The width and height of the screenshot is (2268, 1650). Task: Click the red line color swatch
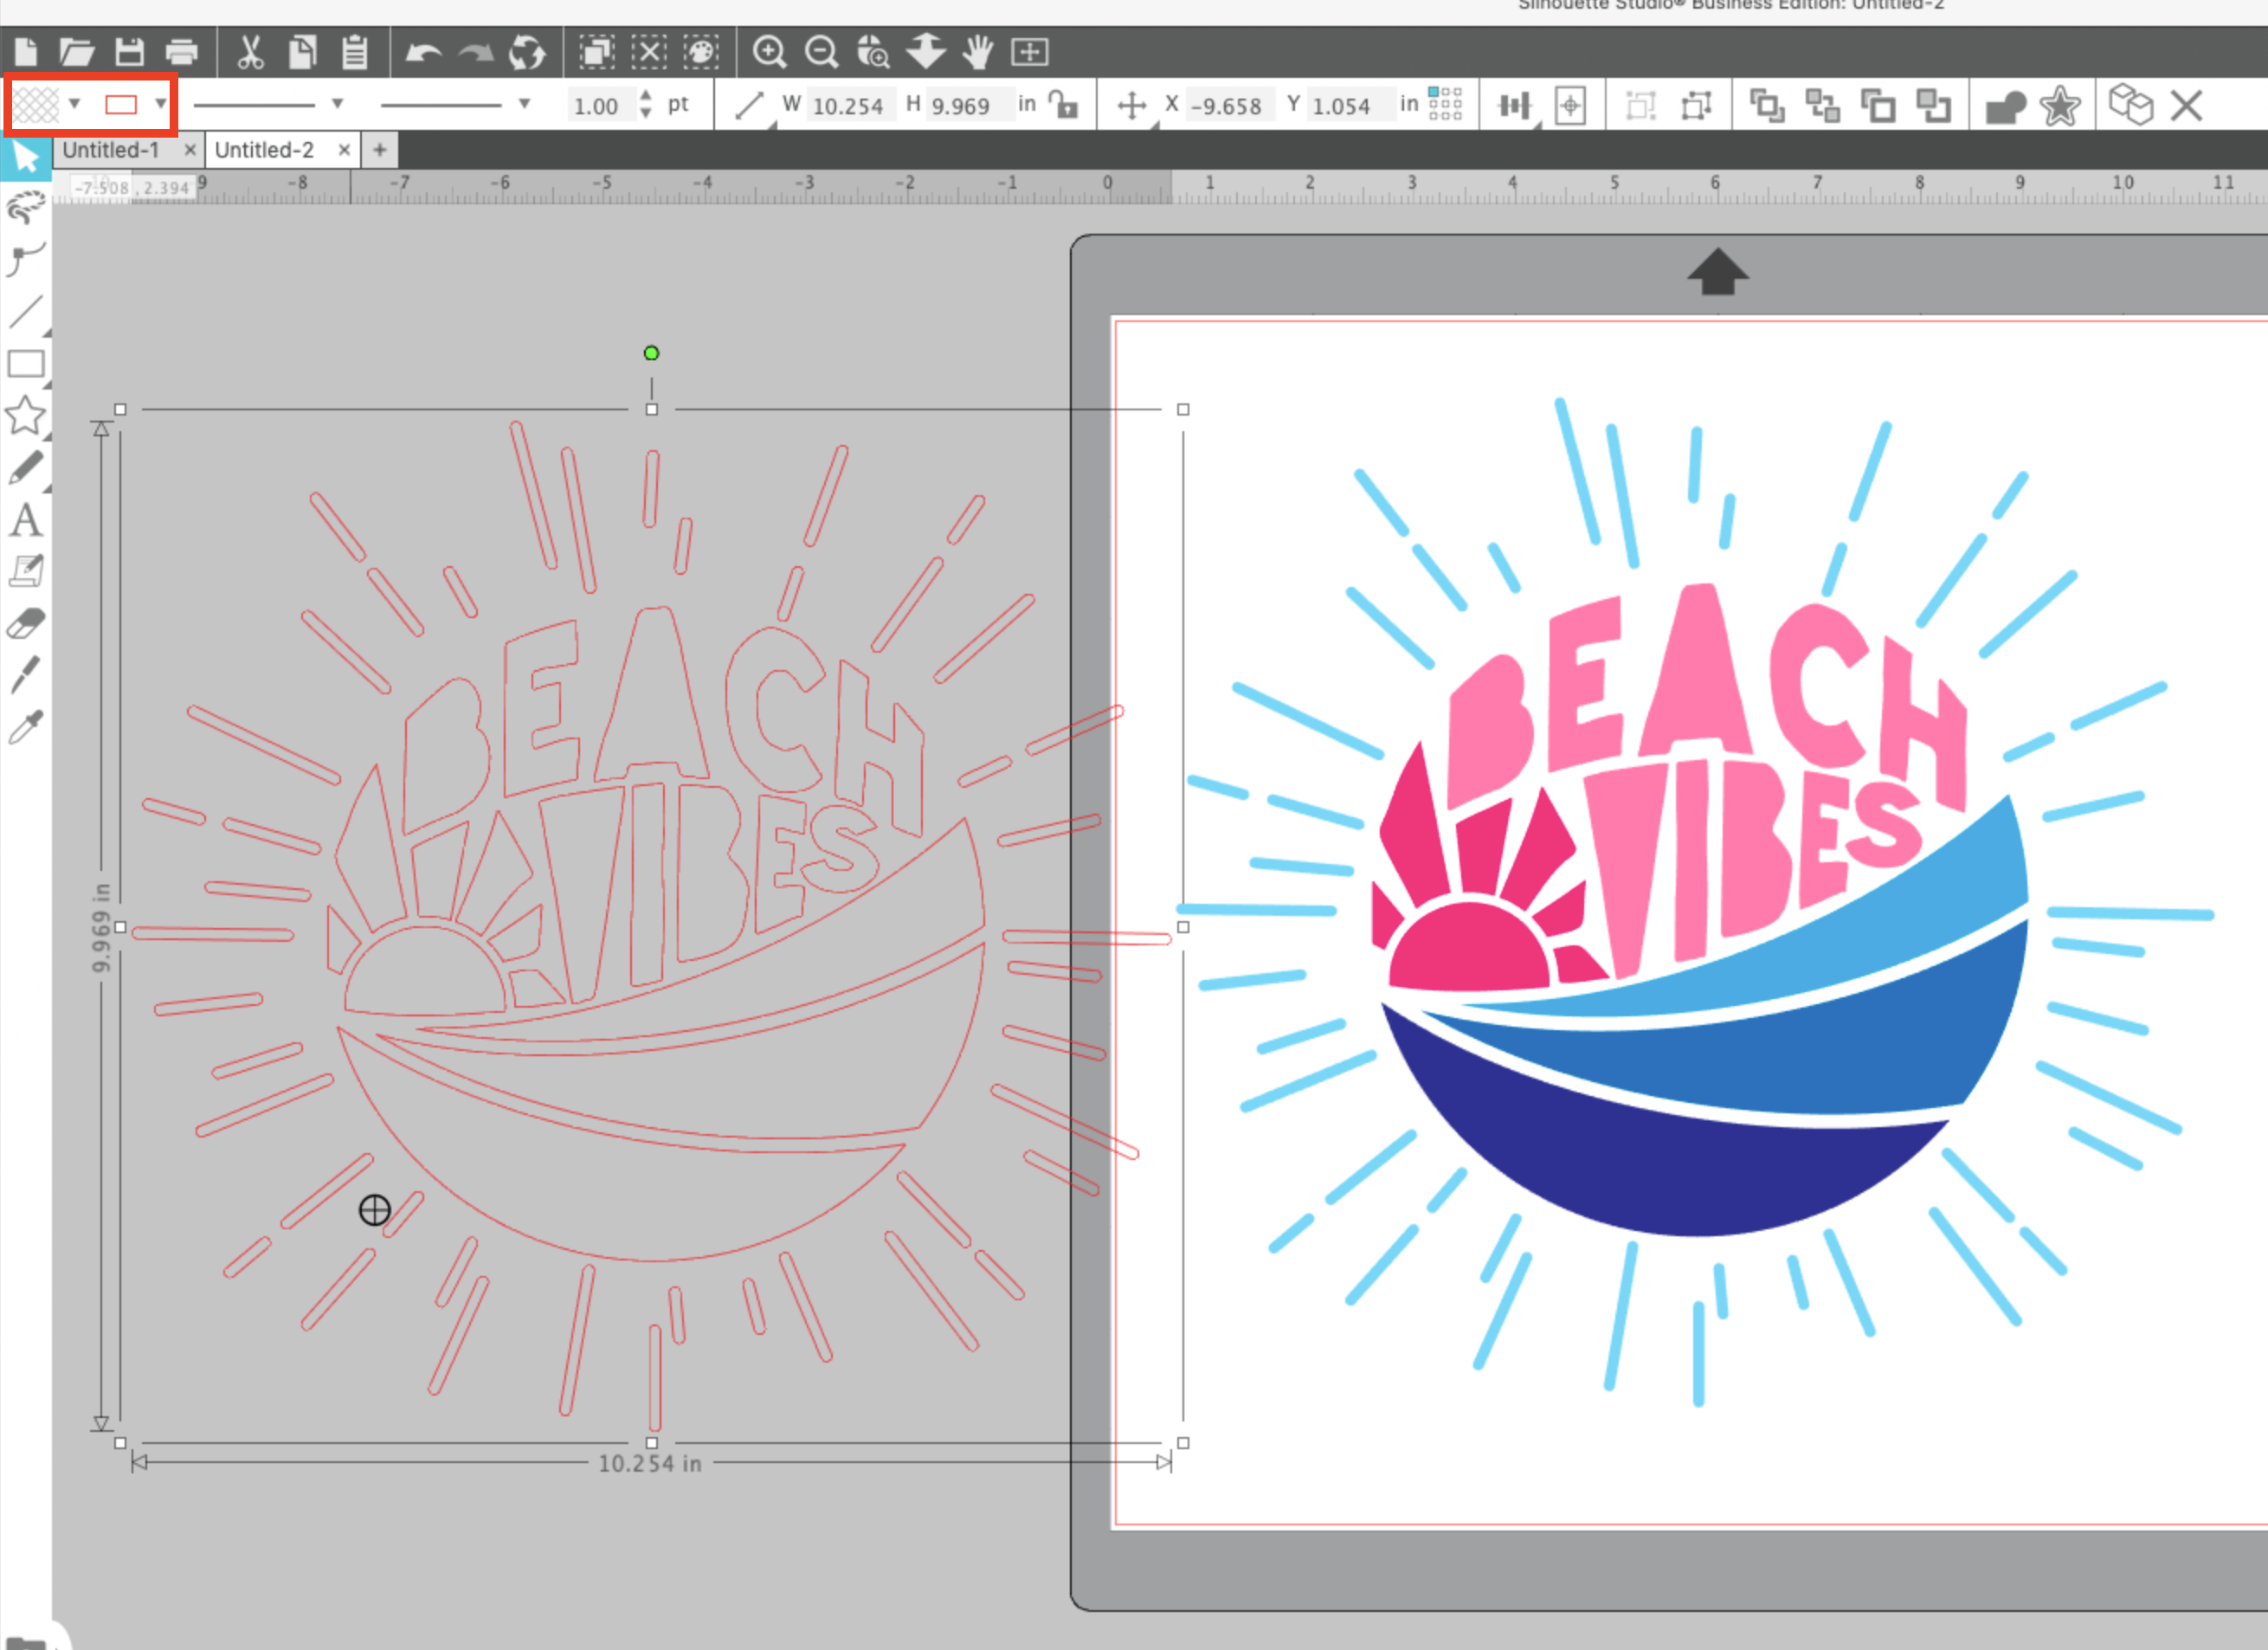[x=121, y=104]
